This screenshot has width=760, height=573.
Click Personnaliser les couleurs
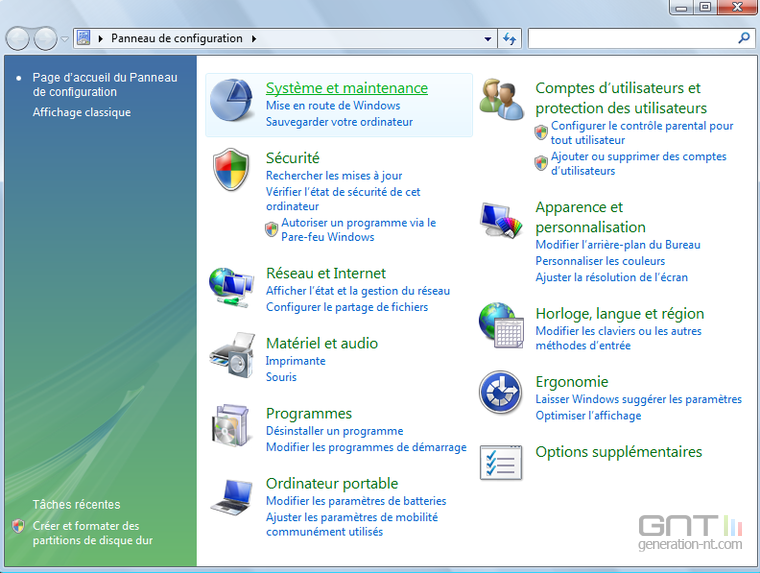[x=600, y=261]
